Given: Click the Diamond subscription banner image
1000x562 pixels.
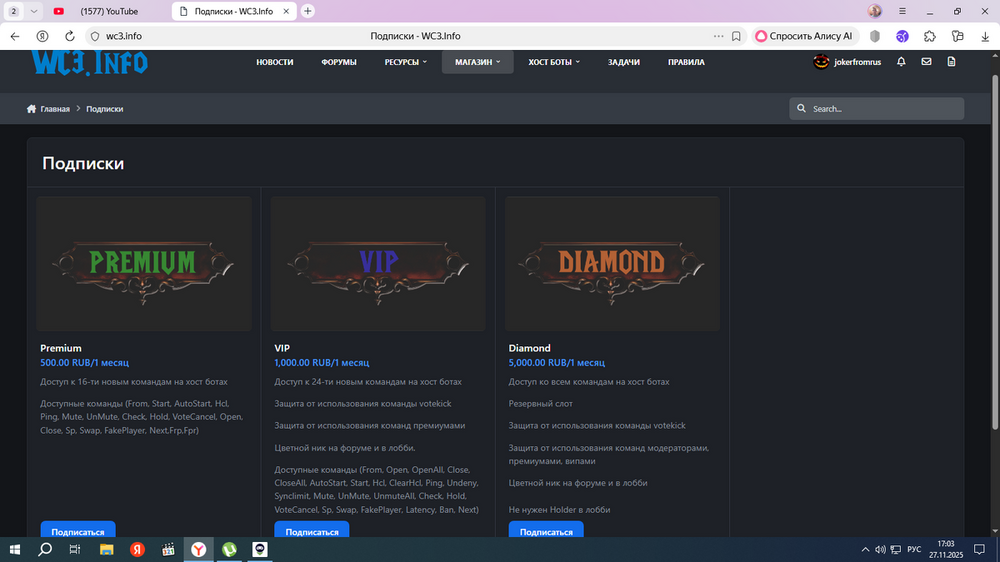Looking at the screenshot, I should click(x=612, y=263).
